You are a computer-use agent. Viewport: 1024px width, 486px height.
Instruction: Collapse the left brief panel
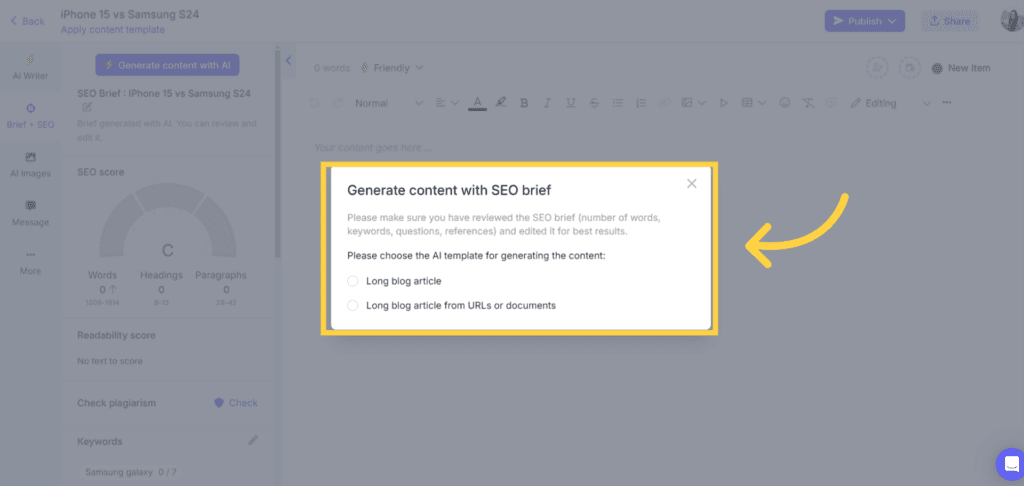[288, 61]
